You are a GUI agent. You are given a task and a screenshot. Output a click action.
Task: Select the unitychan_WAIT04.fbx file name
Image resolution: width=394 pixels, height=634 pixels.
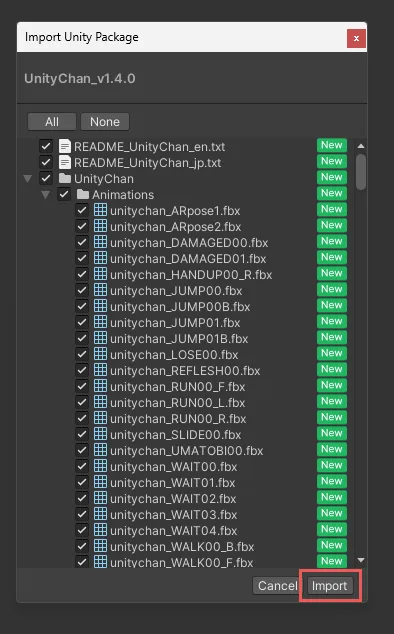click(x=174, y=530)
